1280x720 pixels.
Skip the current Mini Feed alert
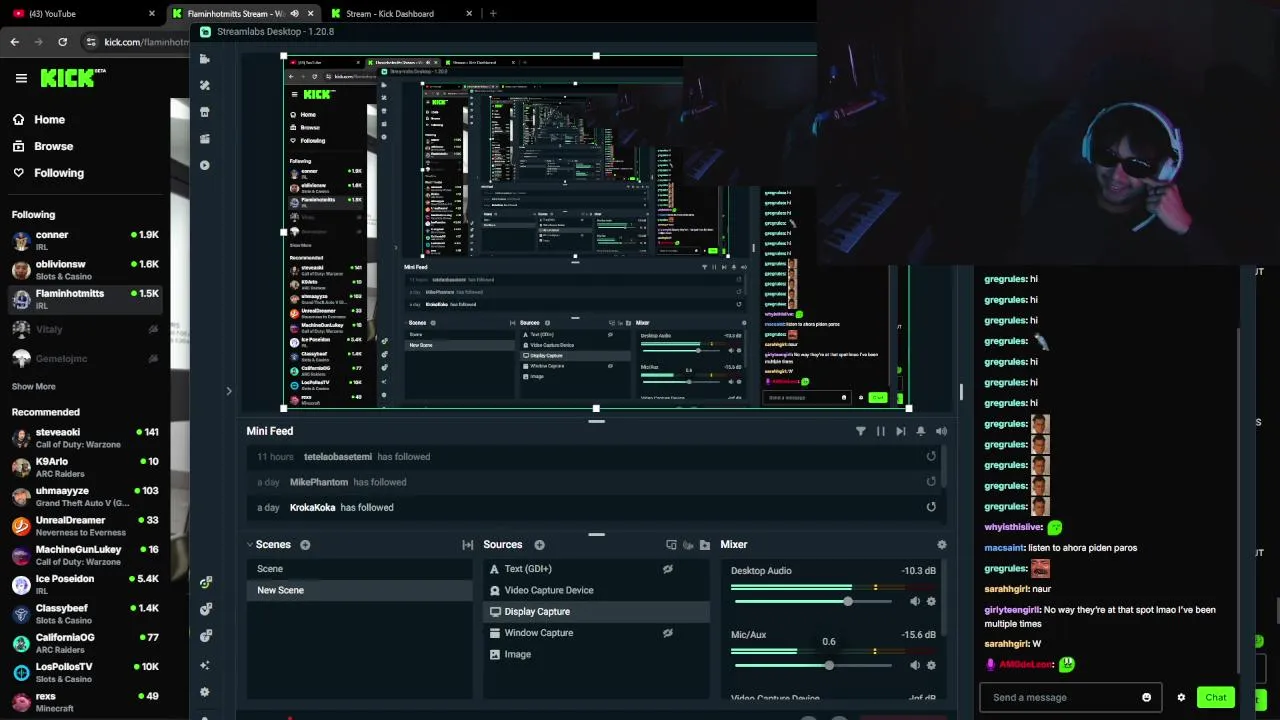(x=900, y=431)
